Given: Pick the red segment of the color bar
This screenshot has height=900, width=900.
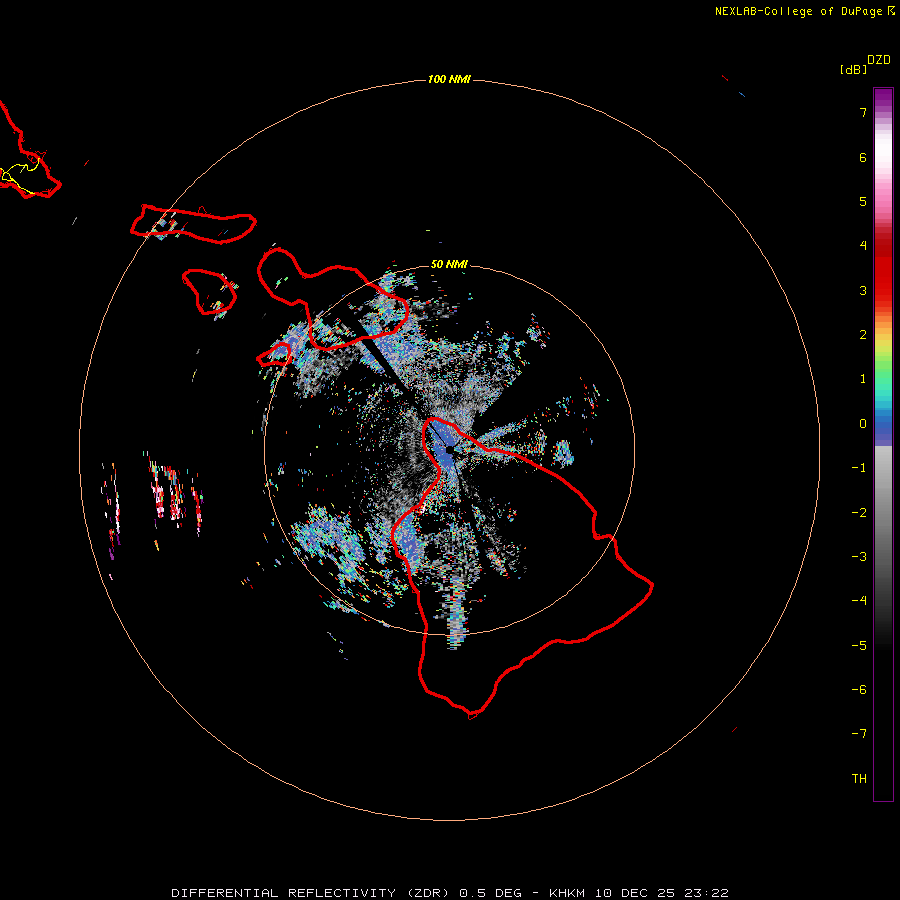Looking at the screenshot, I should tap(883, 270).
